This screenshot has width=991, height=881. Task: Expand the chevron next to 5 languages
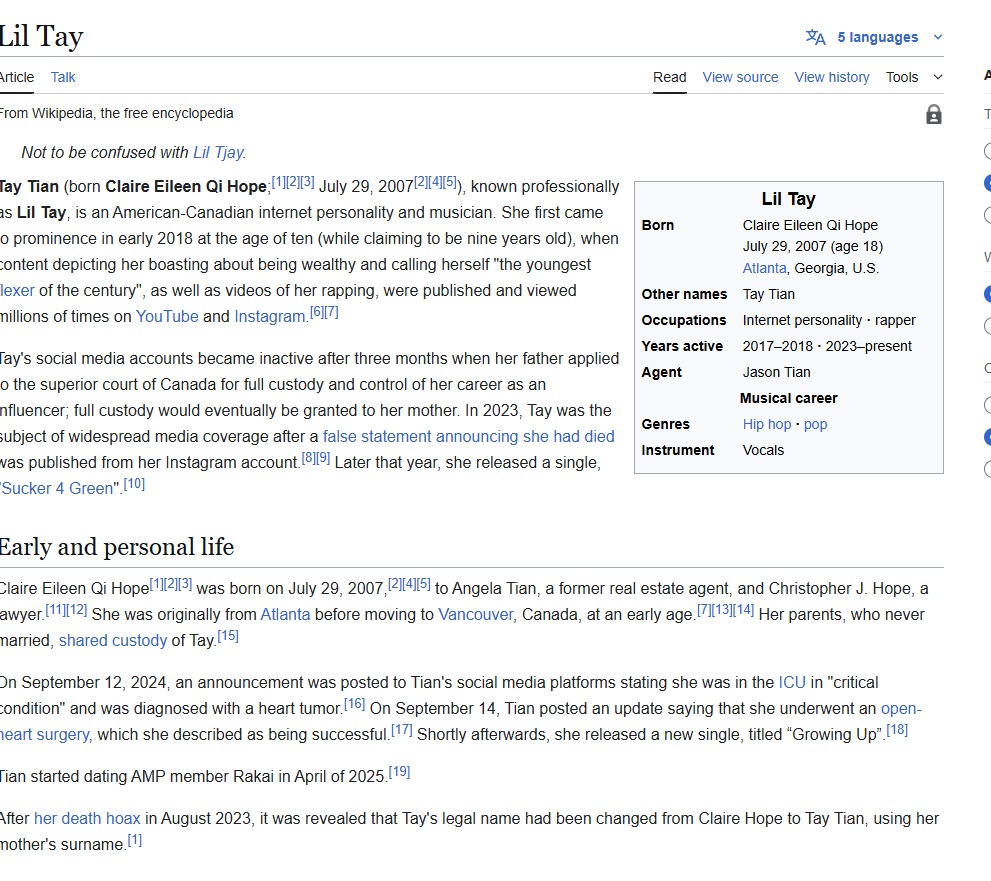click(x=938, y=37)
